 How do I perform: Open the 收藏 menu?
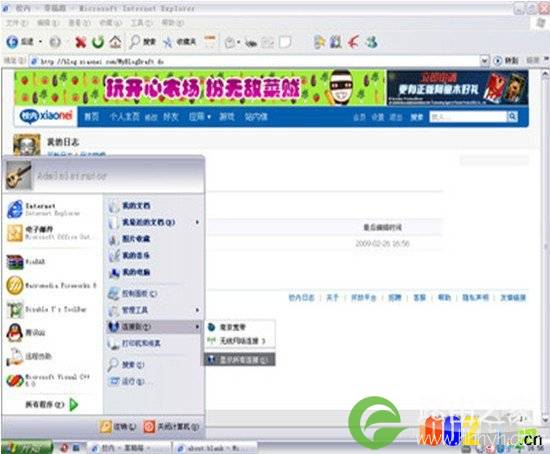110,23
